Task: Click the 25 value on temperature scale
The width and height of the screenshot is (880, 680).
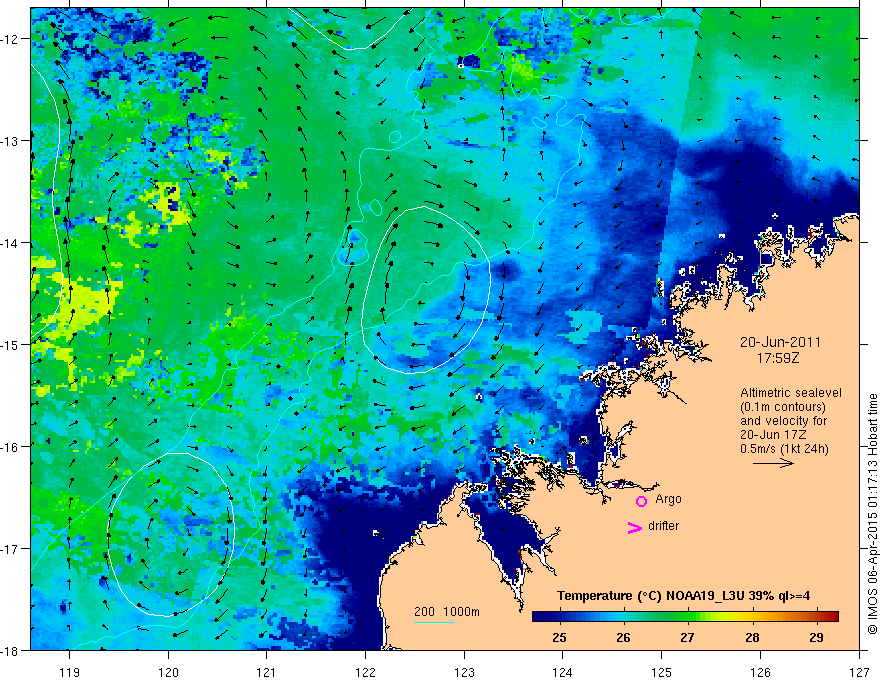Action: pos(559,638)
